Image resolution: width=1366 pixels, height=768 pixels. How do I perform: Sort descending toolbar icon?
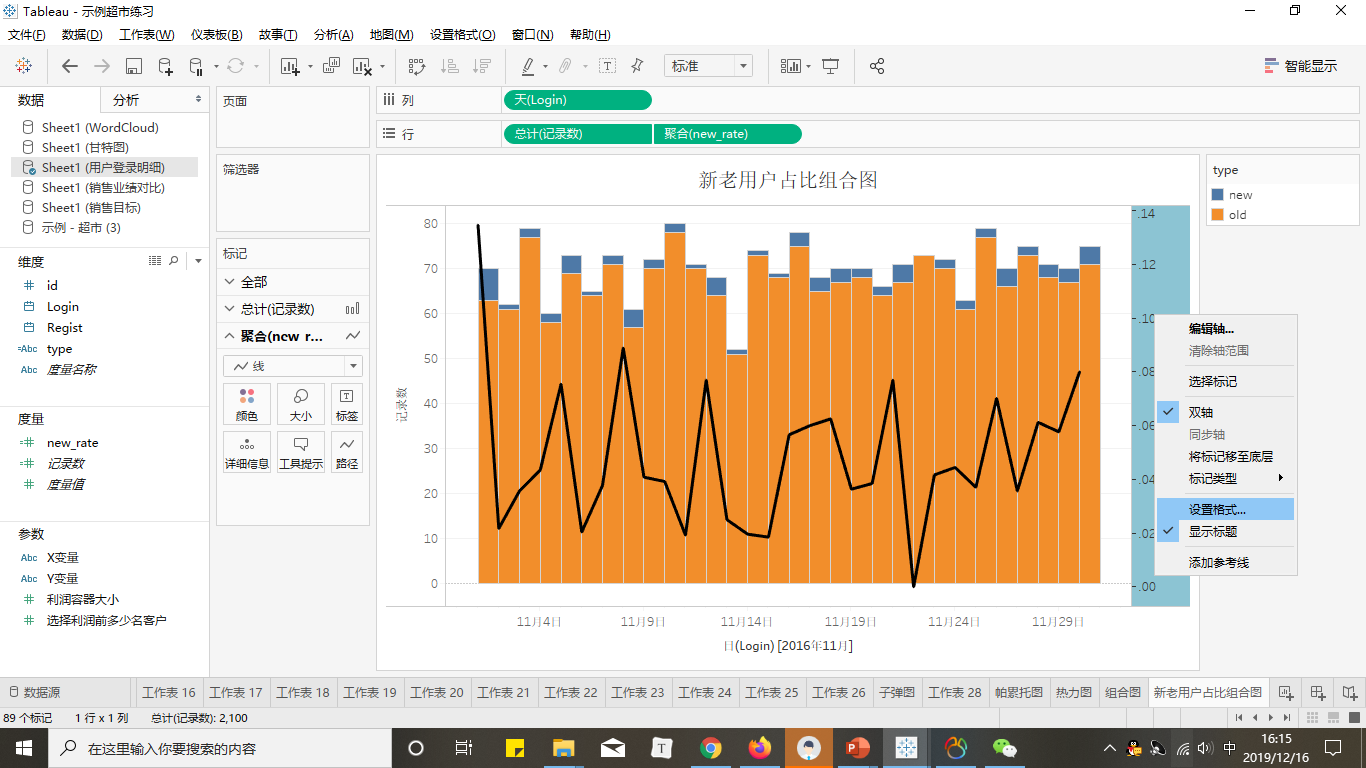coord(482,66)
